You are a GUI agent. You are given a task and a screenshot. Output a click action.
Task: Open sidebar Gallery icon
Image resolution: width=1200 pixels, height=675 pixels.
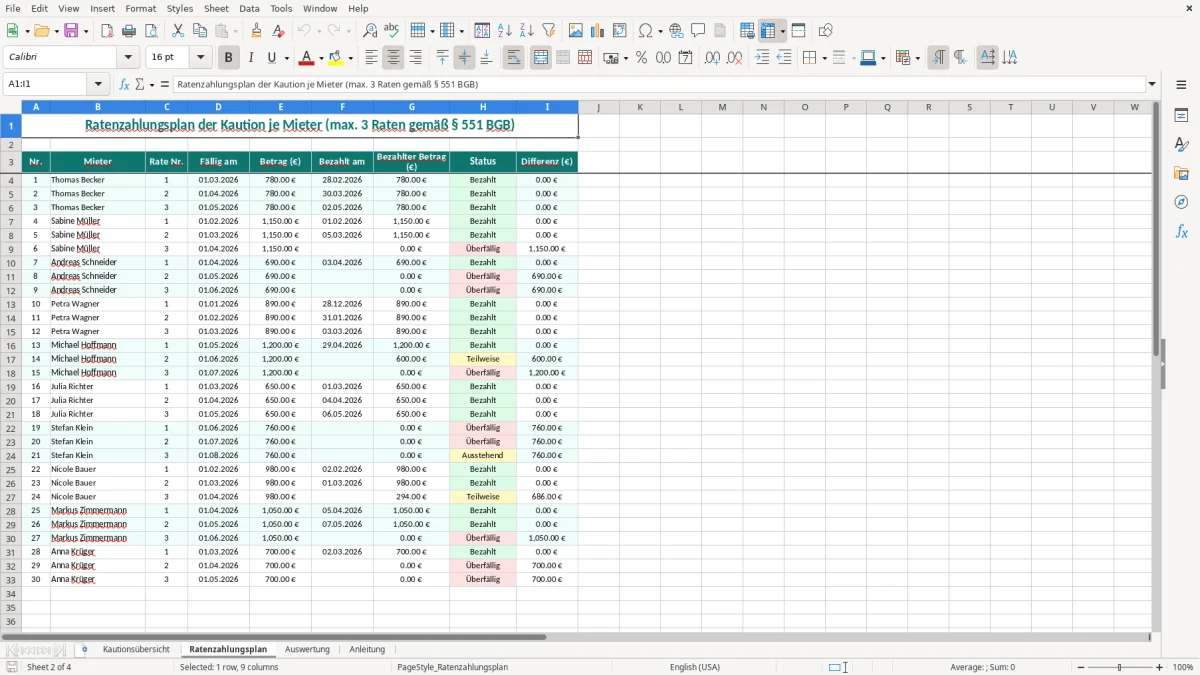[1181, 174]
